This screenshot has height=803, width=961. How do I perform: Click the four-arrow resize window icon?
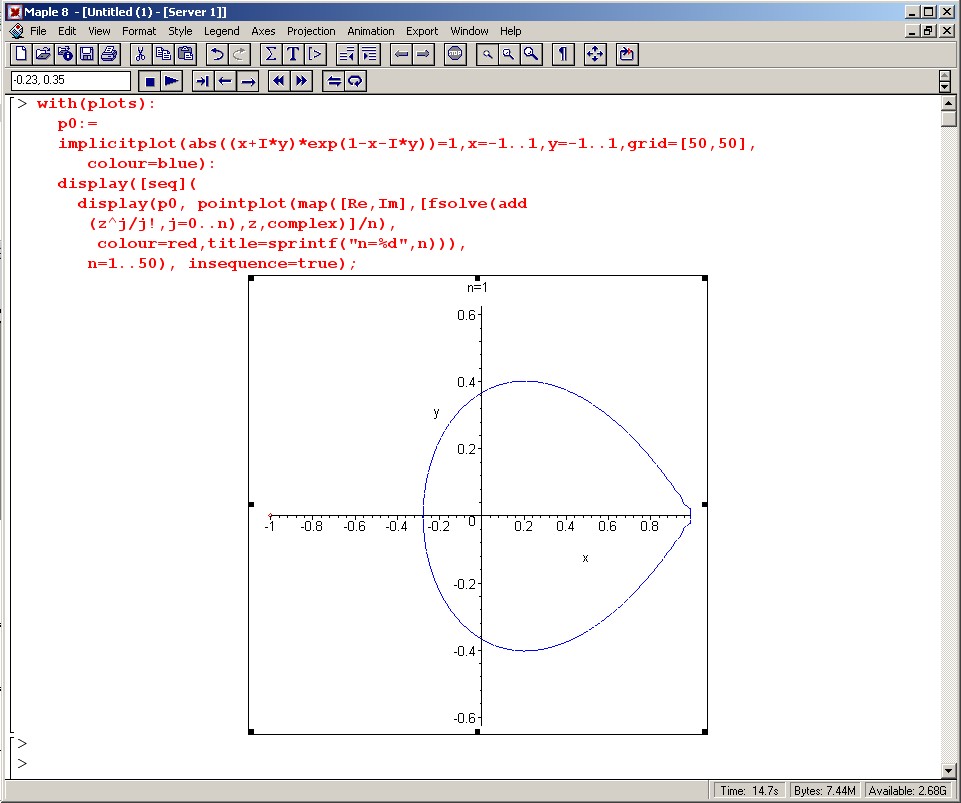594,55
